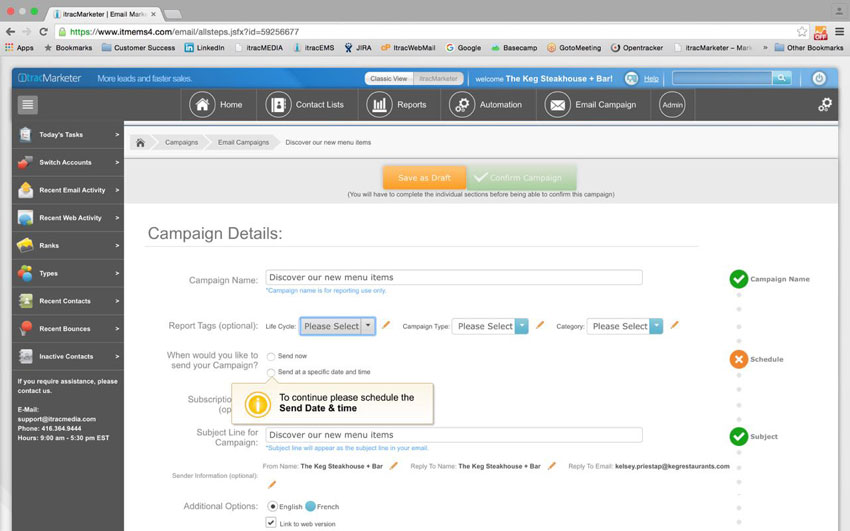Click the hamburger menu icon in sidebar header
The width and height of the screenshot is (850, 531).
28,105
